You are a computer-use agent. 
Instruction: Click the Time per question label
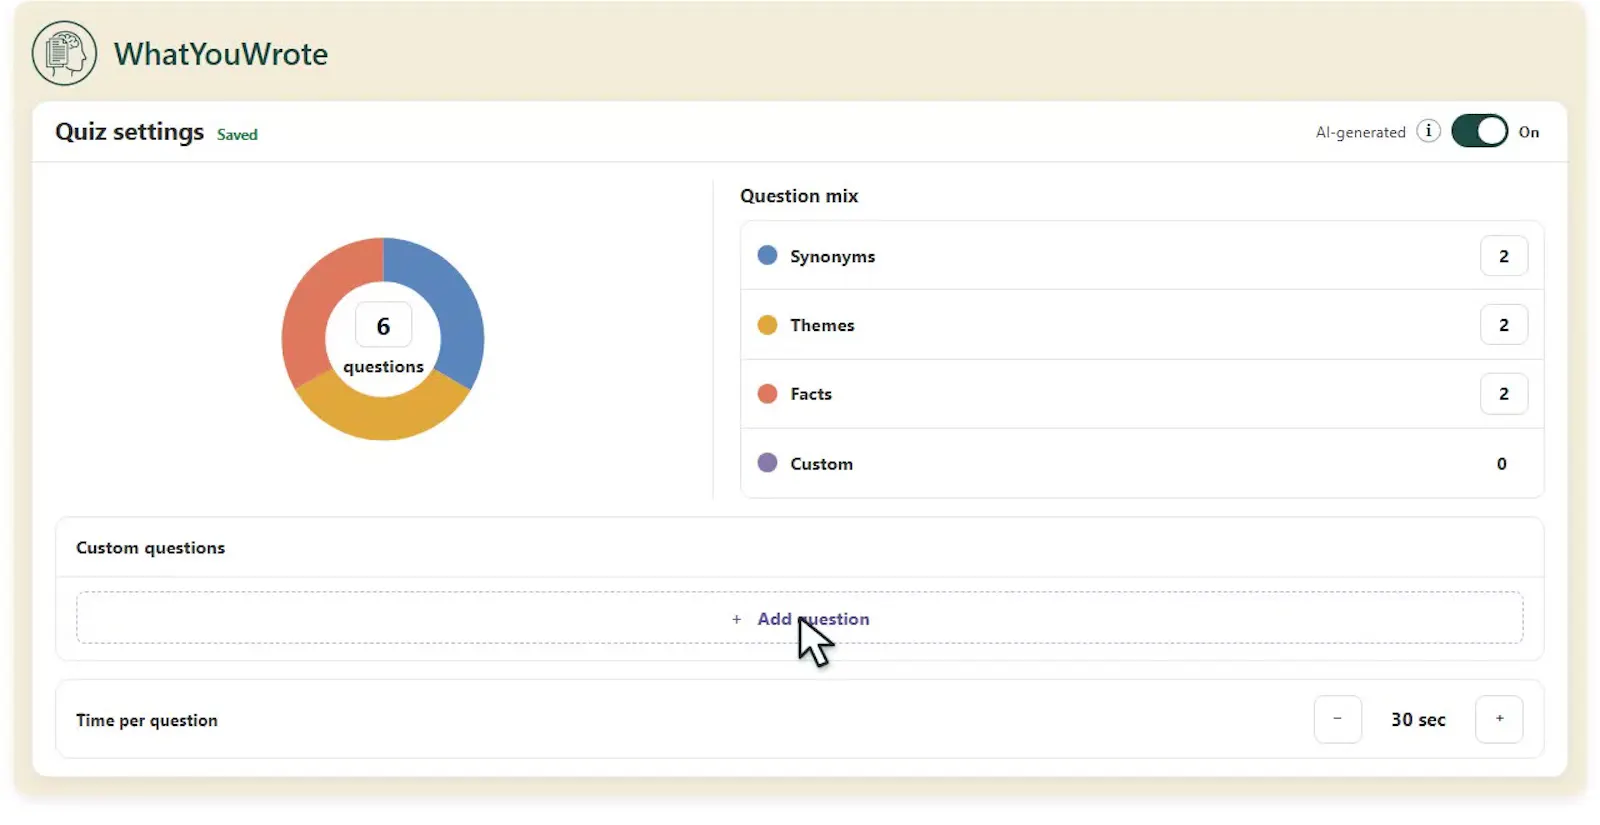(147, 720)
